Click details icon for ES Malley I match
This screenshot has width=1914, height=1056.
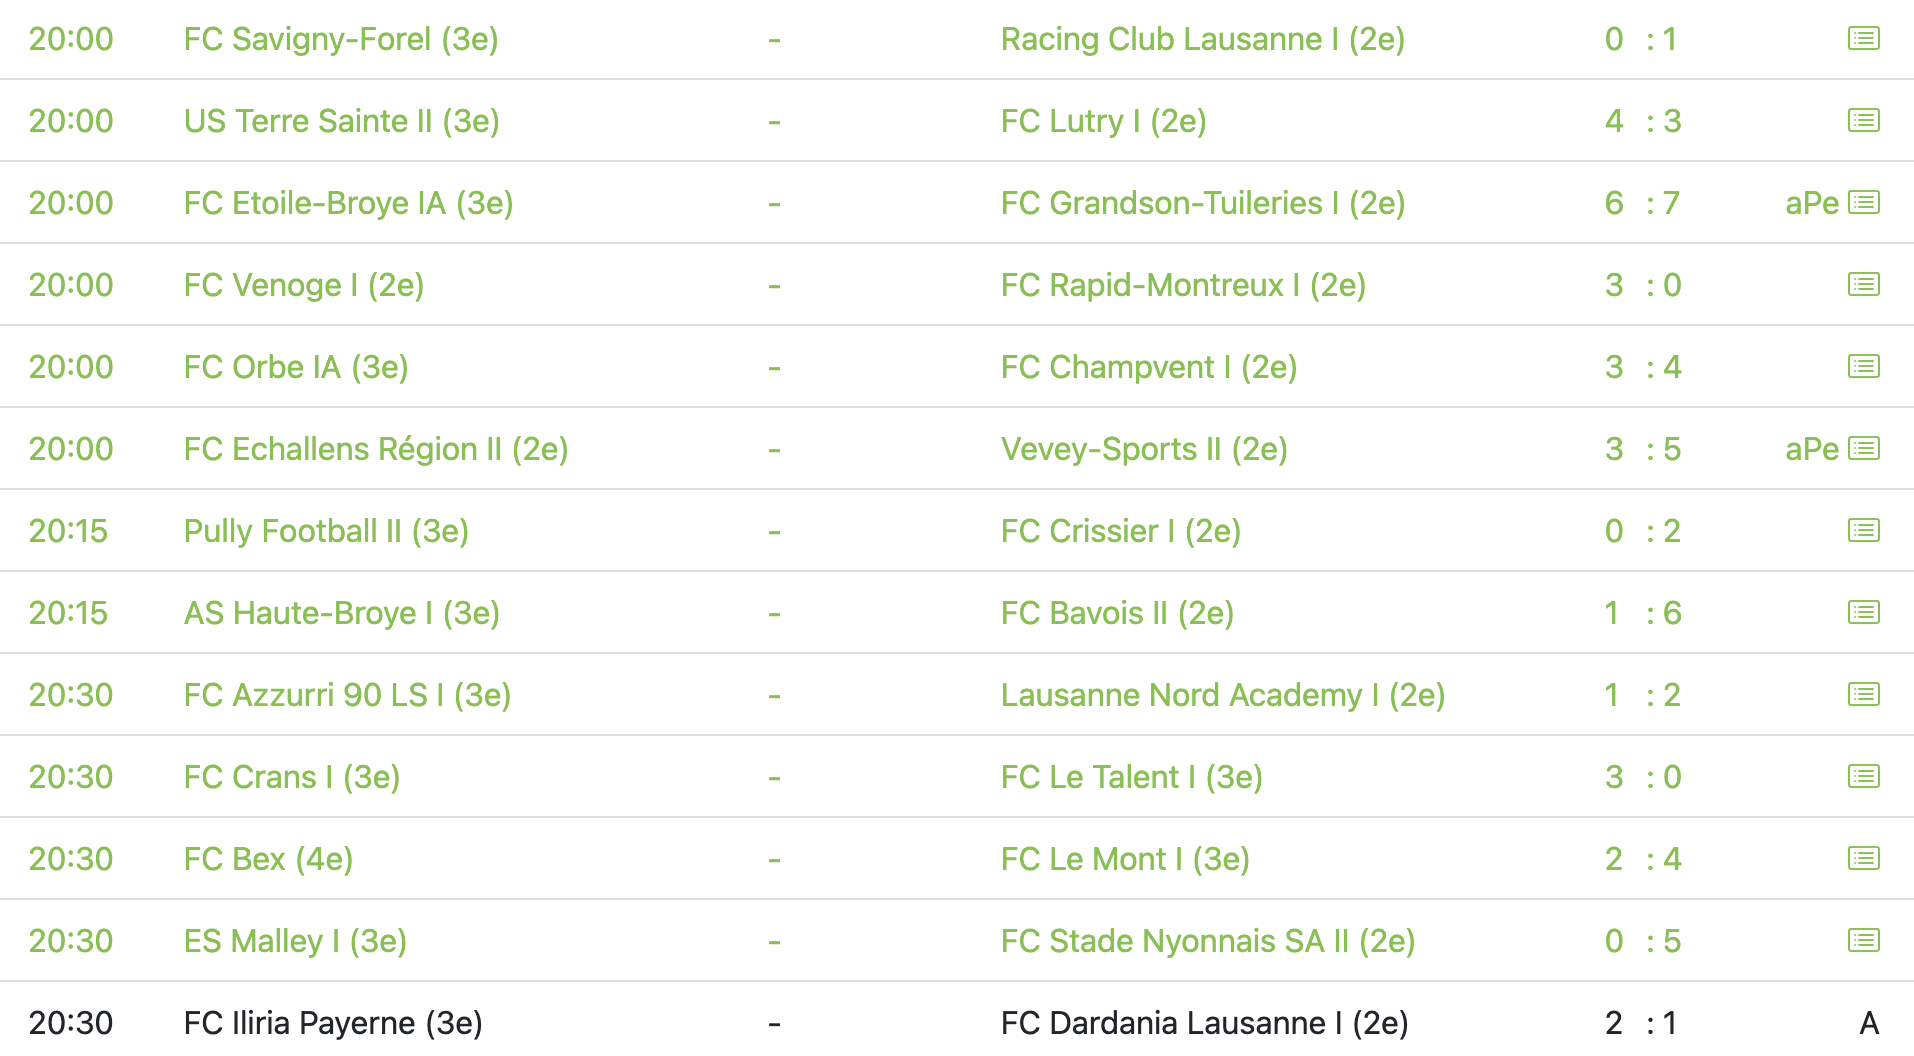pyautogui.click(x=1863, y=941)
